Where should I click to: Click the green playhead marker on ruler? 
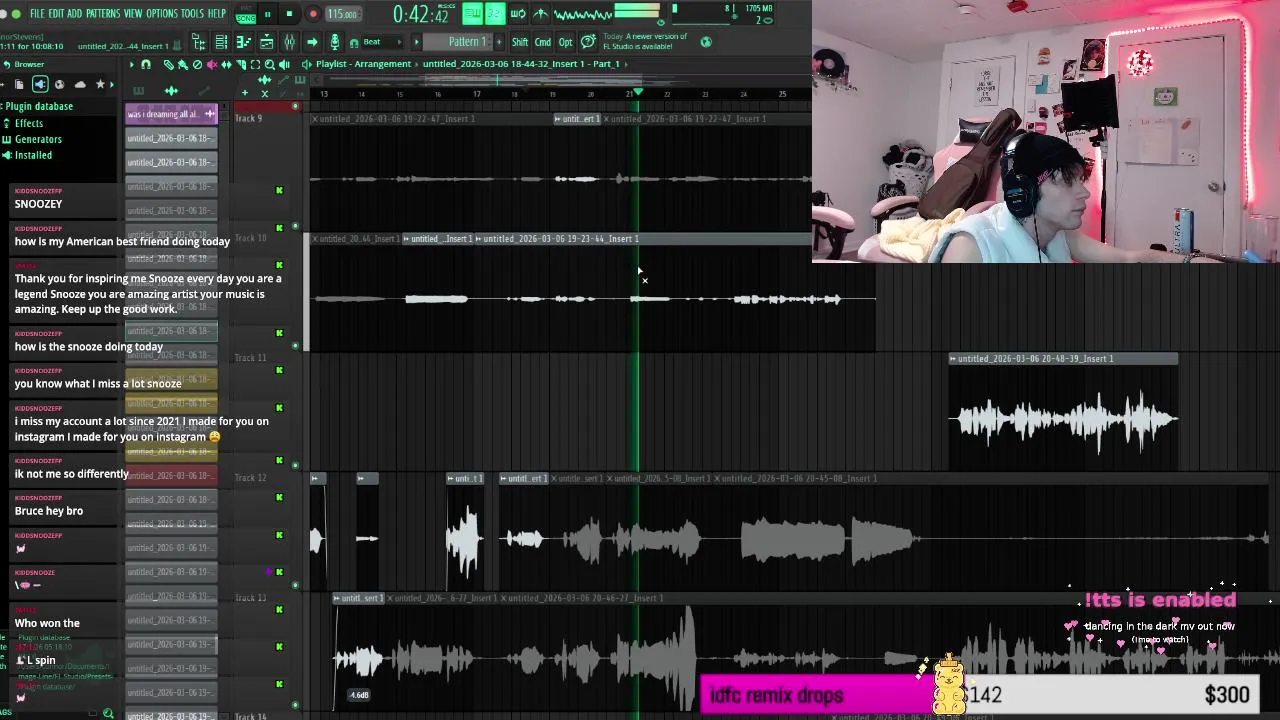pos(638,93)
